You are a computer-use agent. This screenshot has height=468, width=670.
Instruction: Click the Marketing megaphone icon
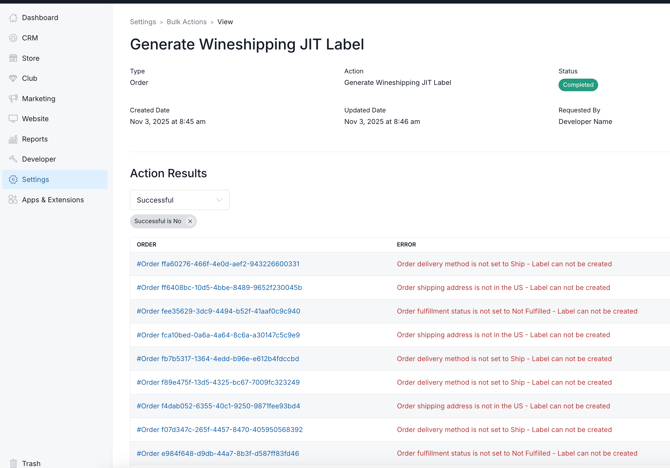(x=13, y=99)
